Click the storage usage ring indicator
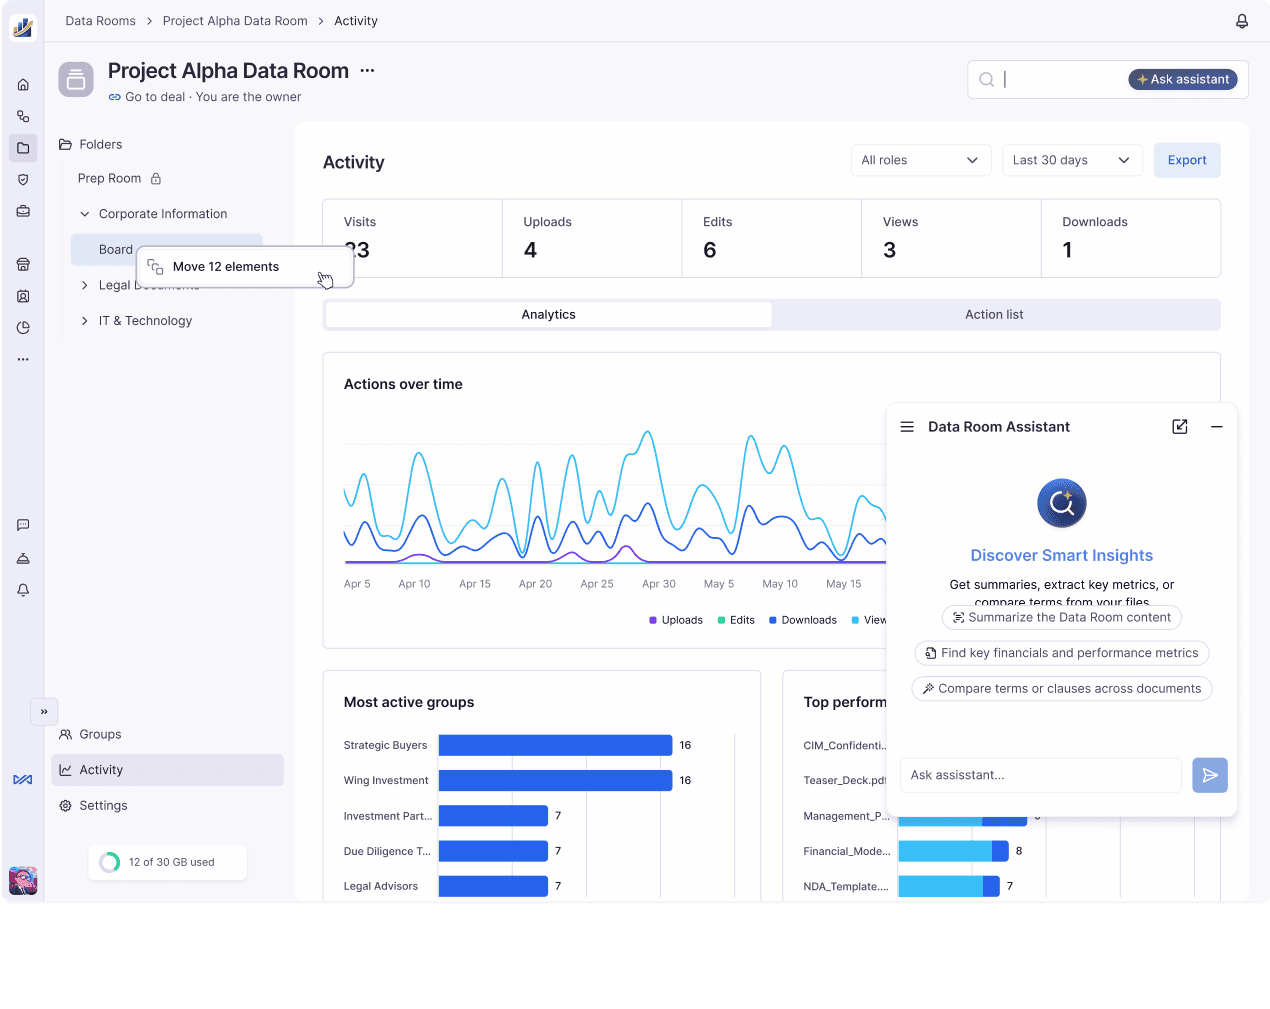Viewport: 1270px width, 1009px height. click(110, 862)
